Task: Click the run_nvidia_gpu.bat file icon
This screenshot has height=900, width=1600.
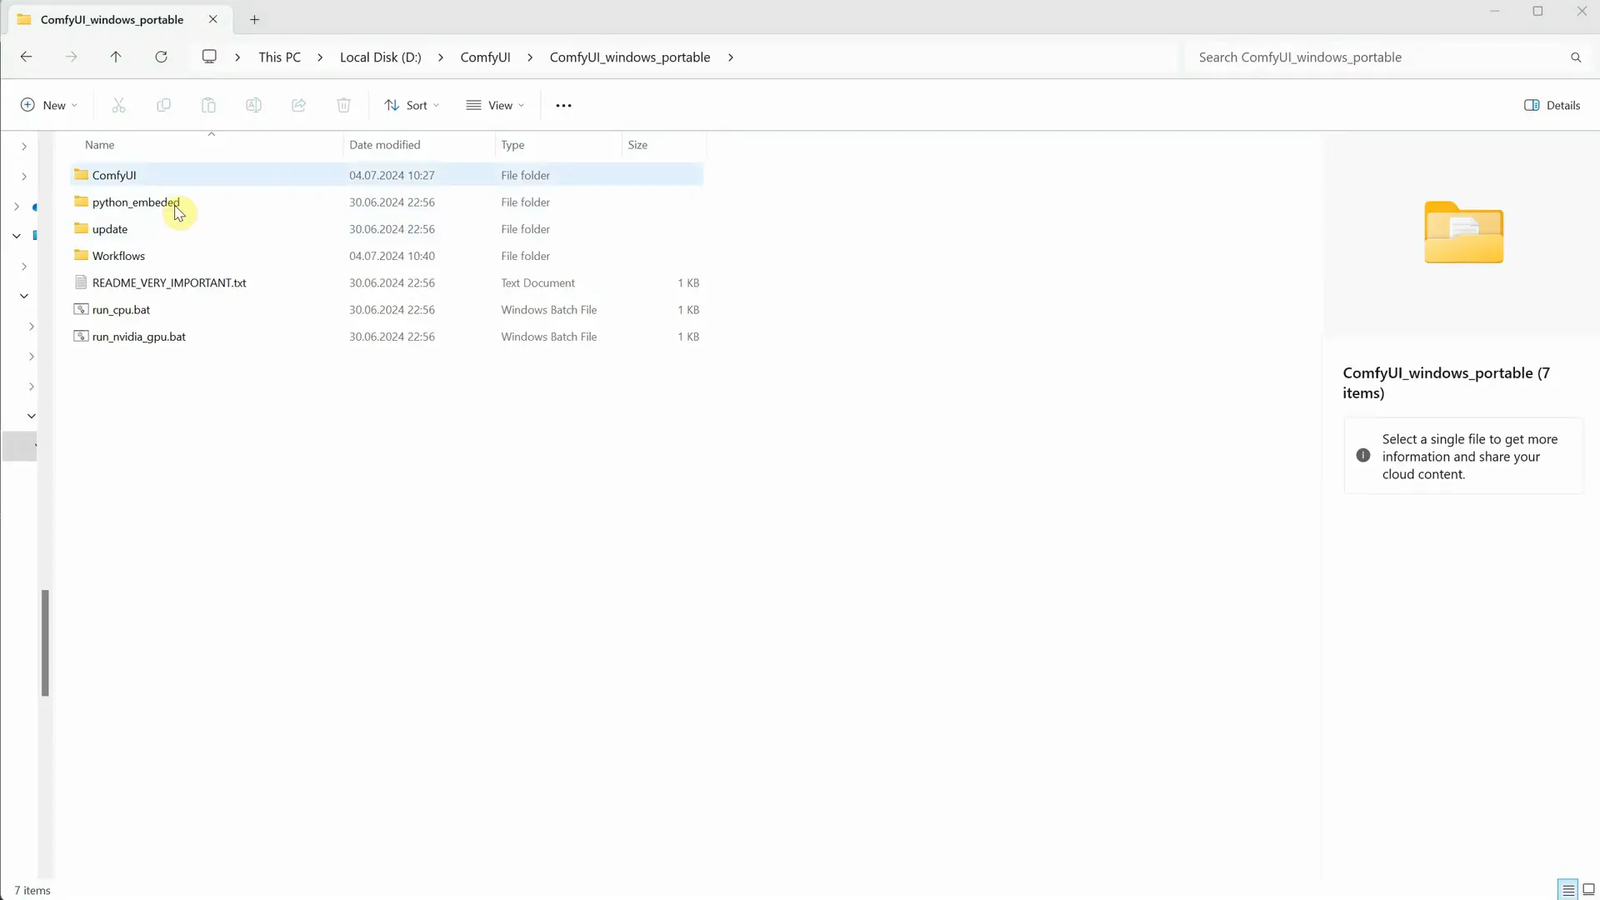Action: (81, 337)
